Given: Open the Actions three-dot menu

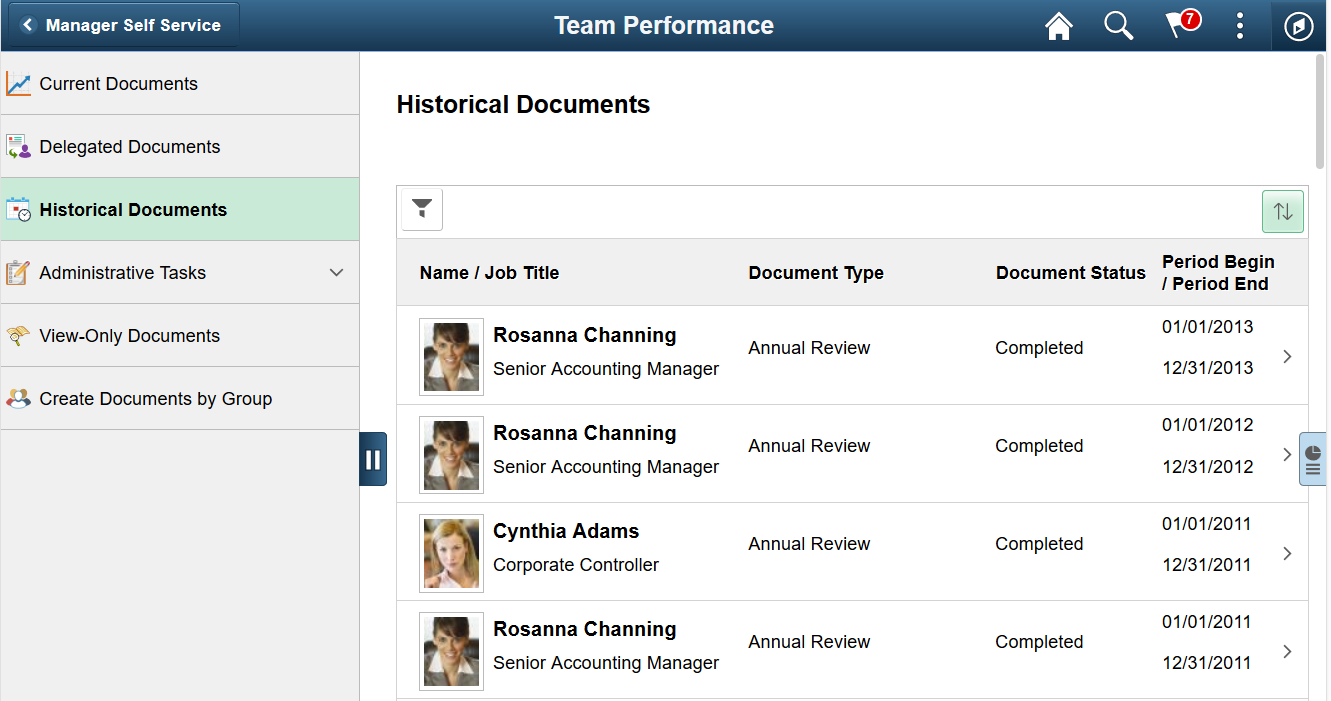Looking at the screenshot, I should tap(1240, 26).
